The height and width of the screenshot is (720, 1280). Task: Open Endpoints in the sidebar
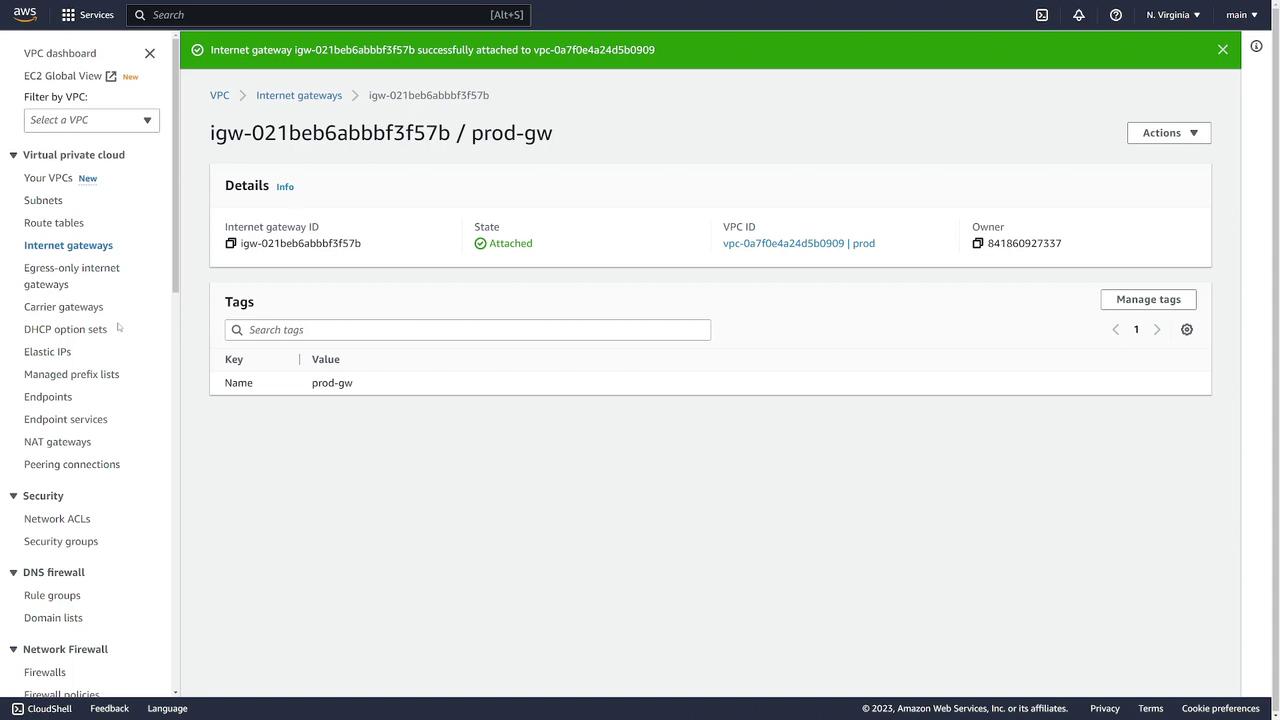tap(48, 397)
